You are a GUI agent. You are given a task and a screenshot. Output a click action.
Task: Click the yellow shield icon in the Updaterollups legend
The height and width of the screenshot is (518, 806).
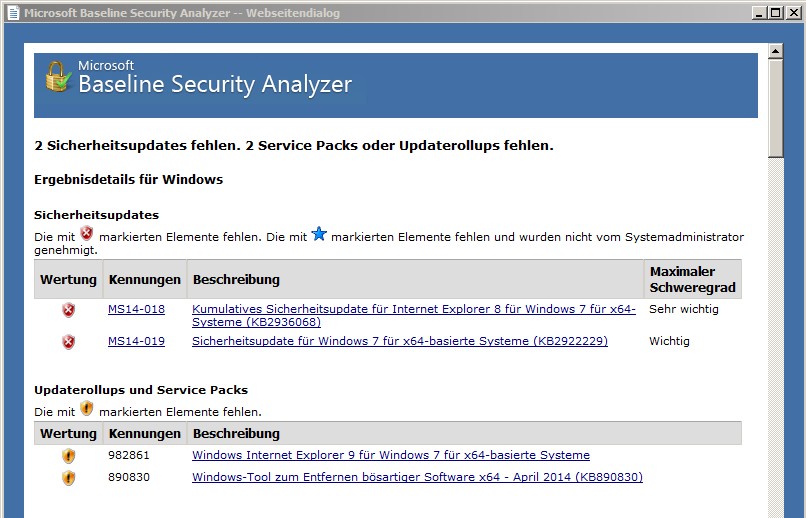pyautogui.click(x=87, y=409)
